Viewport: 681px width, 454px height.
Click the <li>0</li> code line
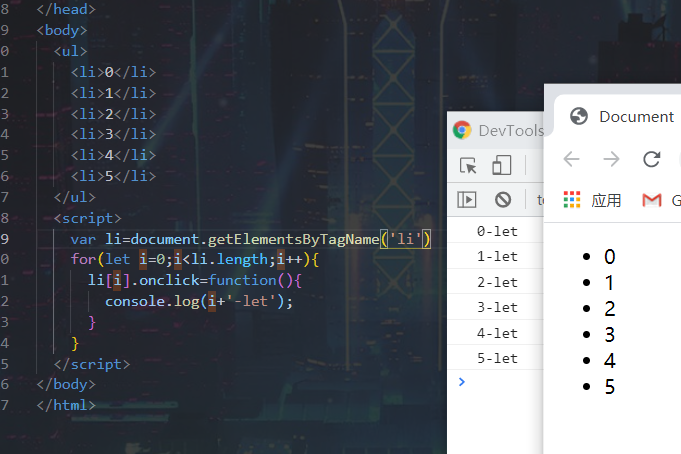tap(113, 72)
